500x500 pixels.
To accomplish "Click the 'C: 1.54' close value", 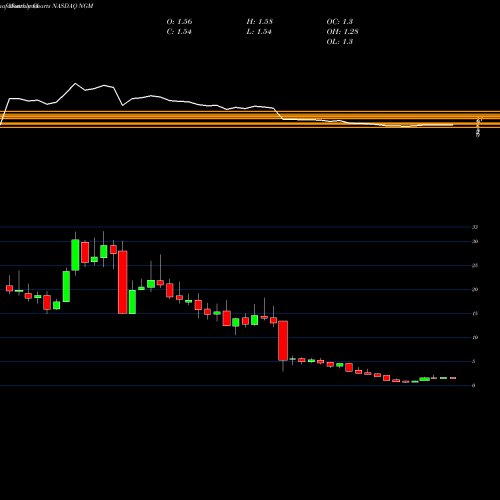I will pyautogui.click(x=179, y=32).
